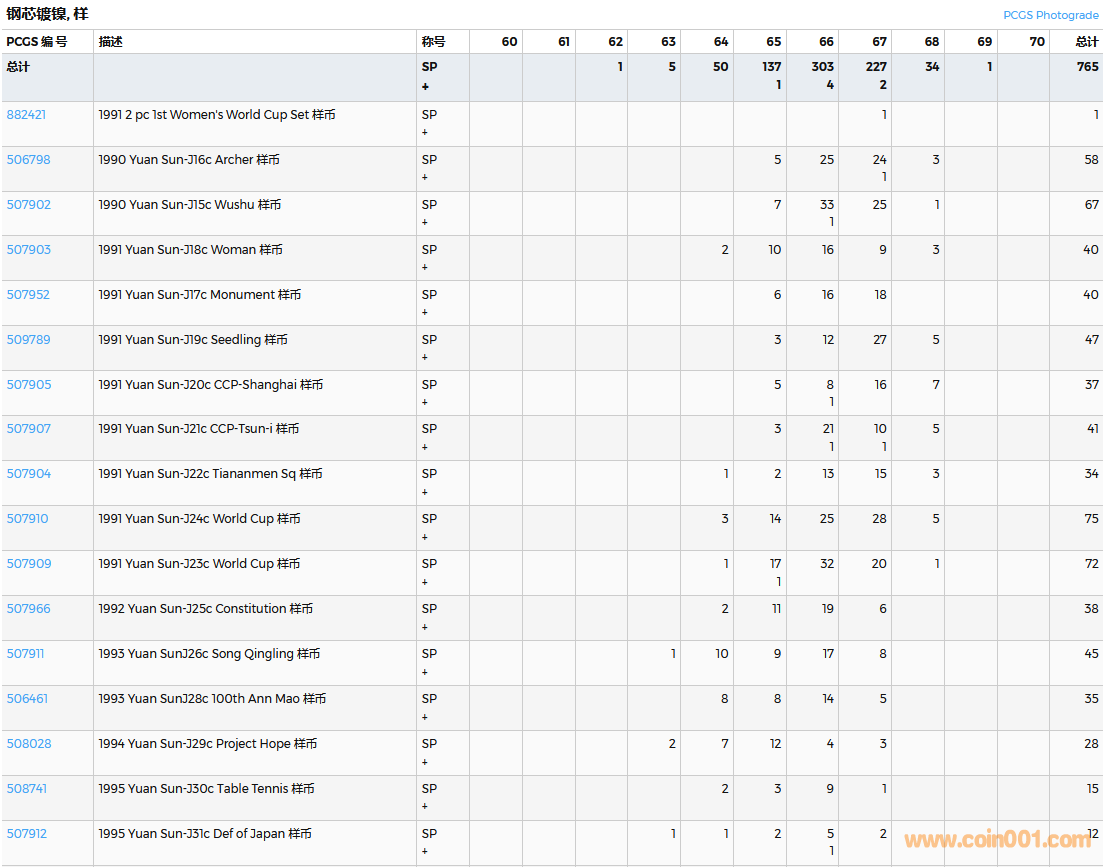The image size is (1104, 867).
Task: Click the 507911 Song Qingling link
Action: pos(25,654)
